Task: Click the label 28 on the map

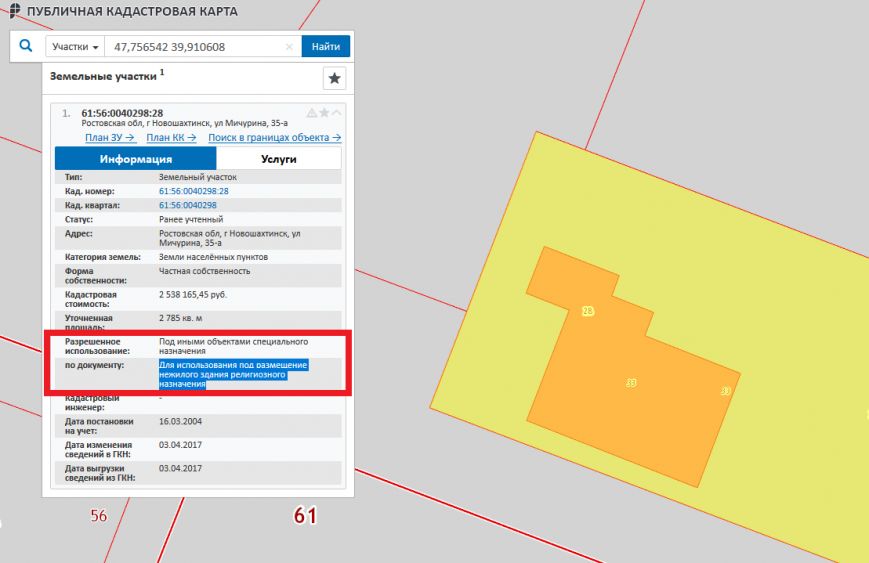Action: coord(587,311)
